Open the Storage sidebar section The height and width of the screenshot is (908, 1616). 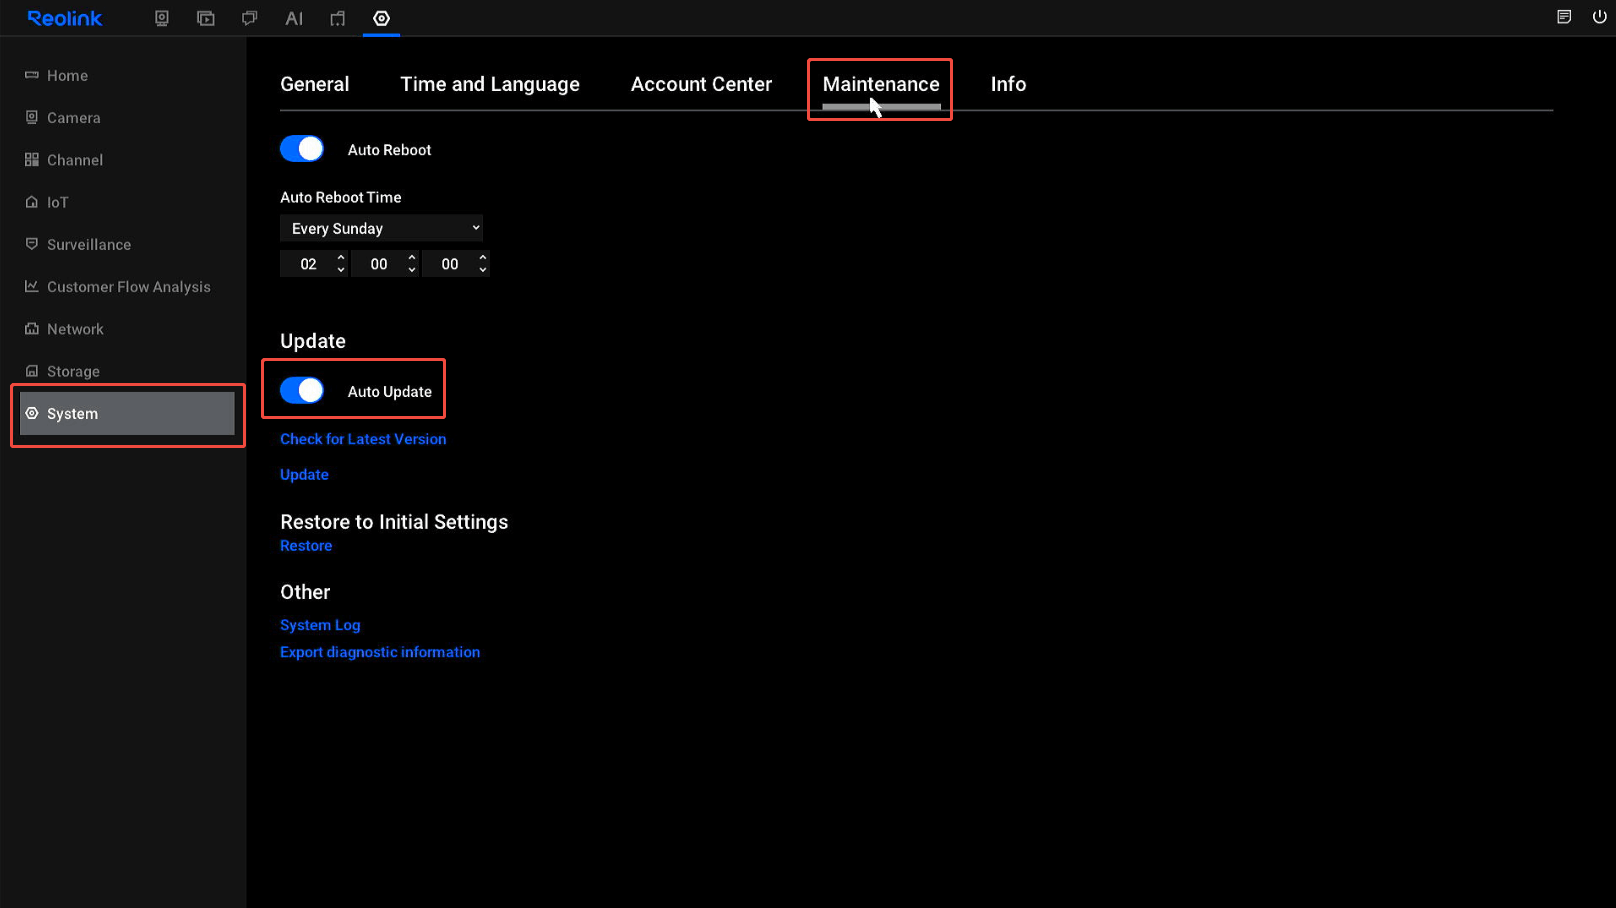click(73, 371)
